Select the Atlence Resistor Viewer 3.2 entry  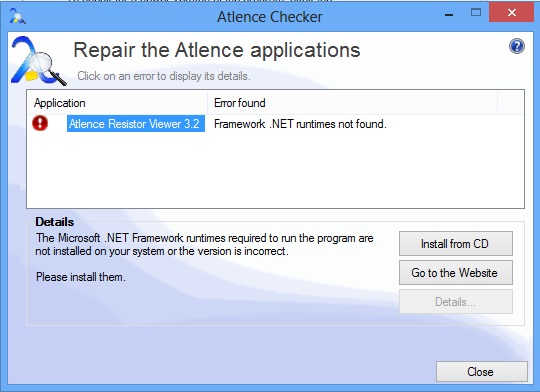136,124
